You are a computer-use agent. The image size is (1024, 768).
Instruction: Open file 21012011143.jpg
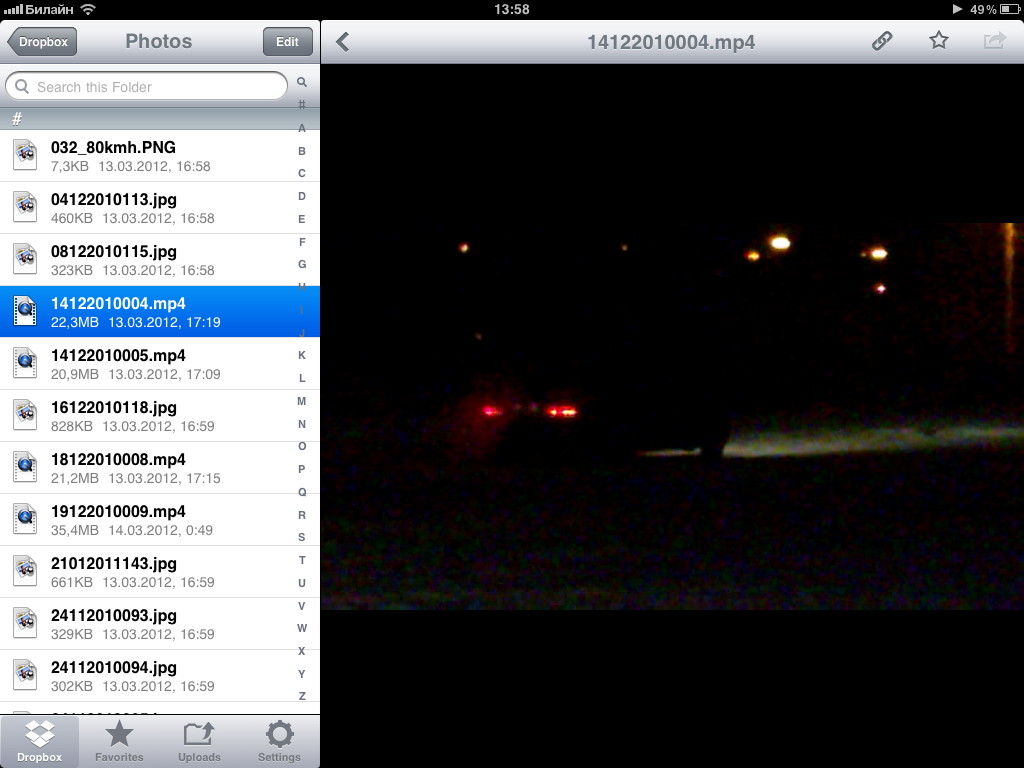[160, 571]
